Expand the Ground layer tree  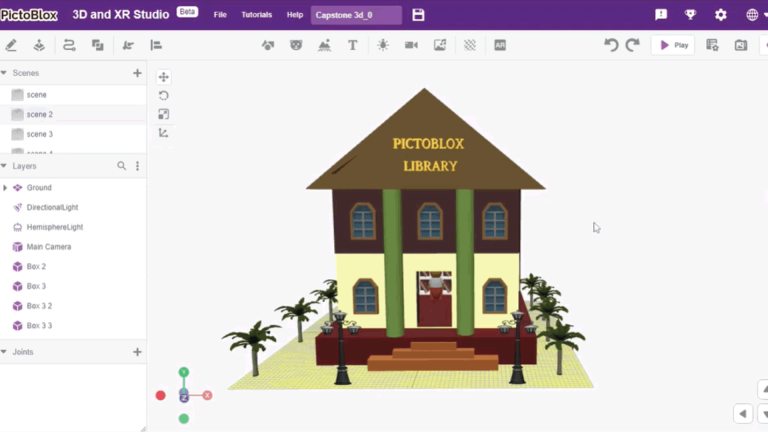coord(5,188)
